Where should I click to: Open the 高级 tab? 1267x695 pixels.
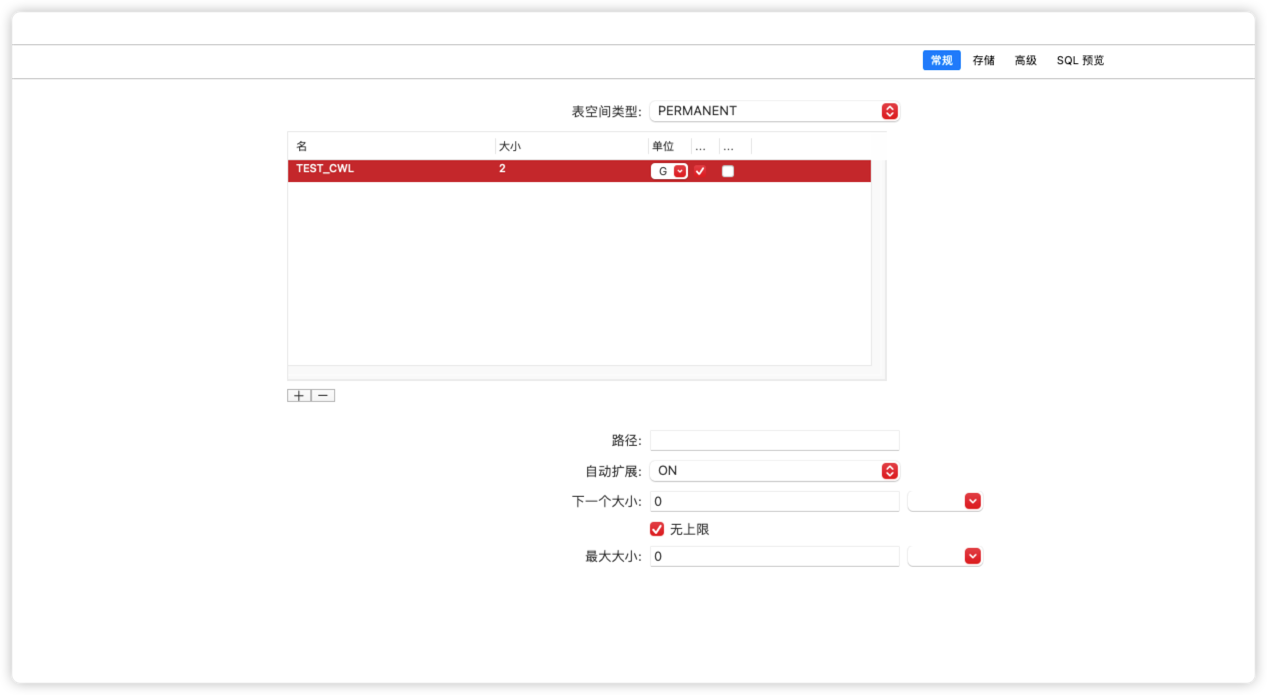coord(1026,60)
